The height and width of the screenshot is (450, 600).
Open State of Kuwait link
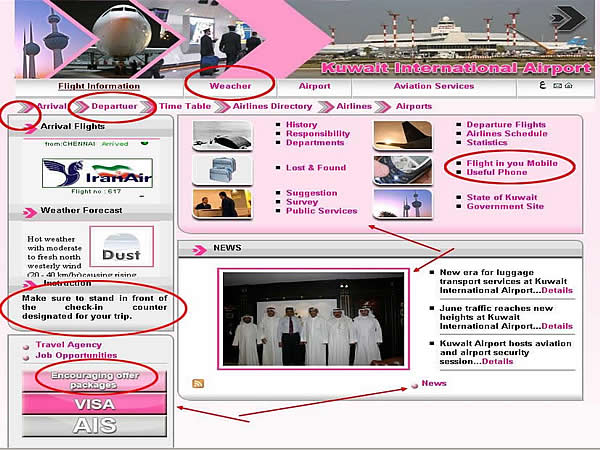(502, 197)
